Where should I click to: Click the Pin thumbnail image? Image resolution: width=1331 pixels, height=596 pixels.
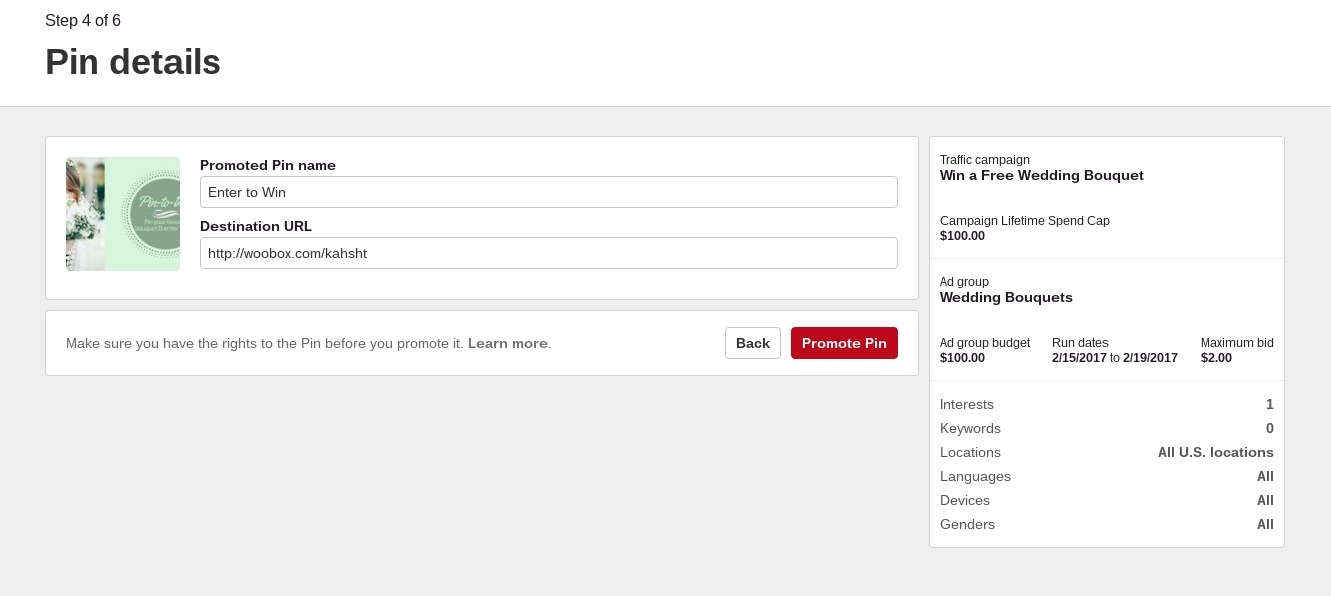pos(123,214)
